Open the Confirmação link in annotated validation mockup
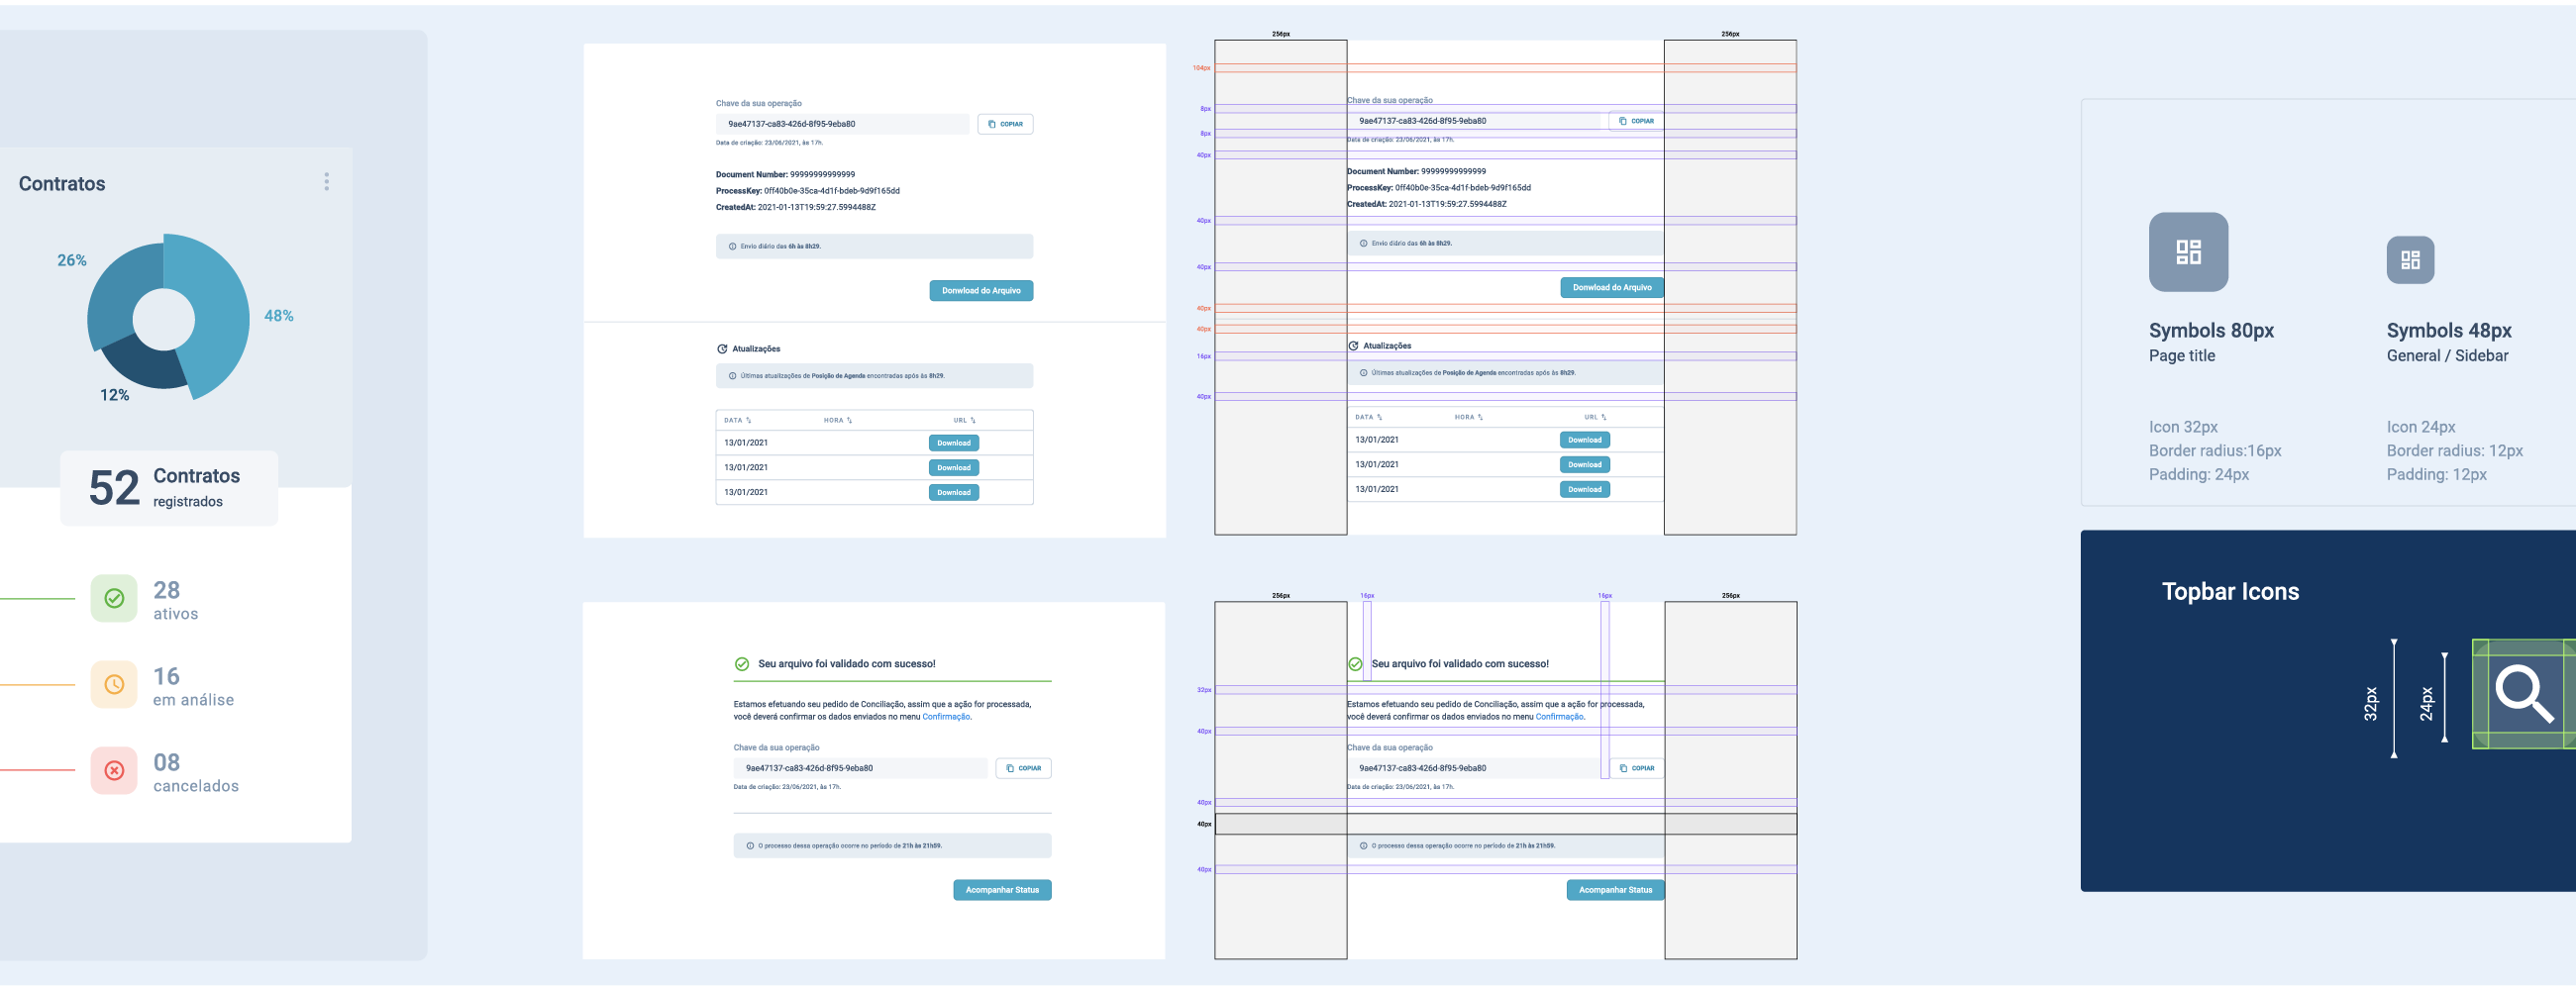The image size is (2576, 991). click(x=1559, y=717)
